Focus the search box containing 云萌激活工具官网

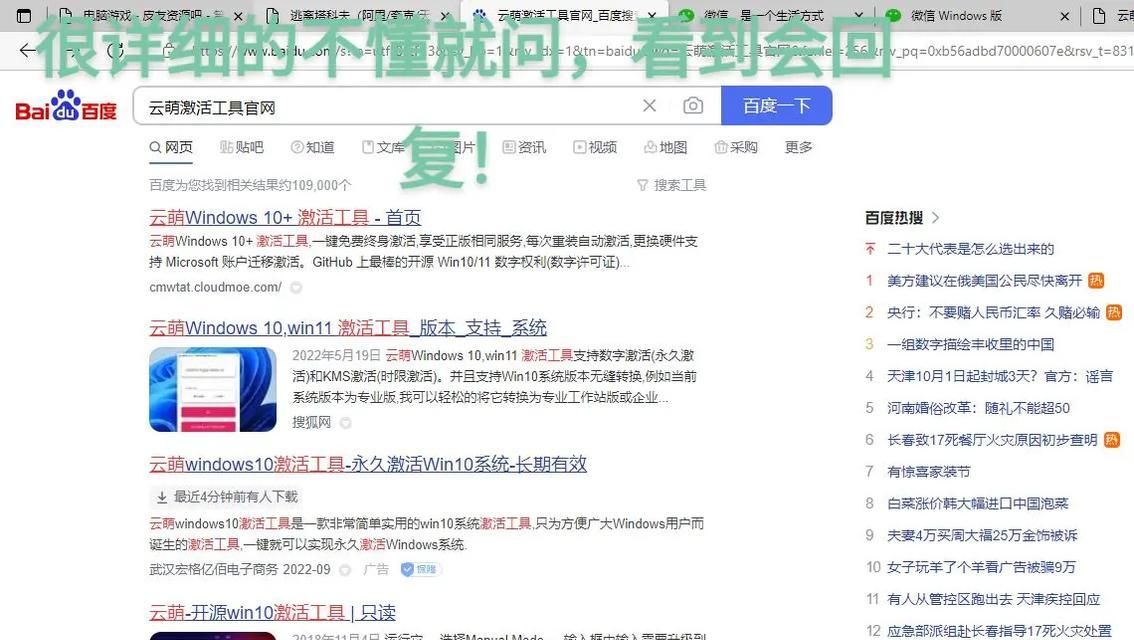[x=391, y=106]
